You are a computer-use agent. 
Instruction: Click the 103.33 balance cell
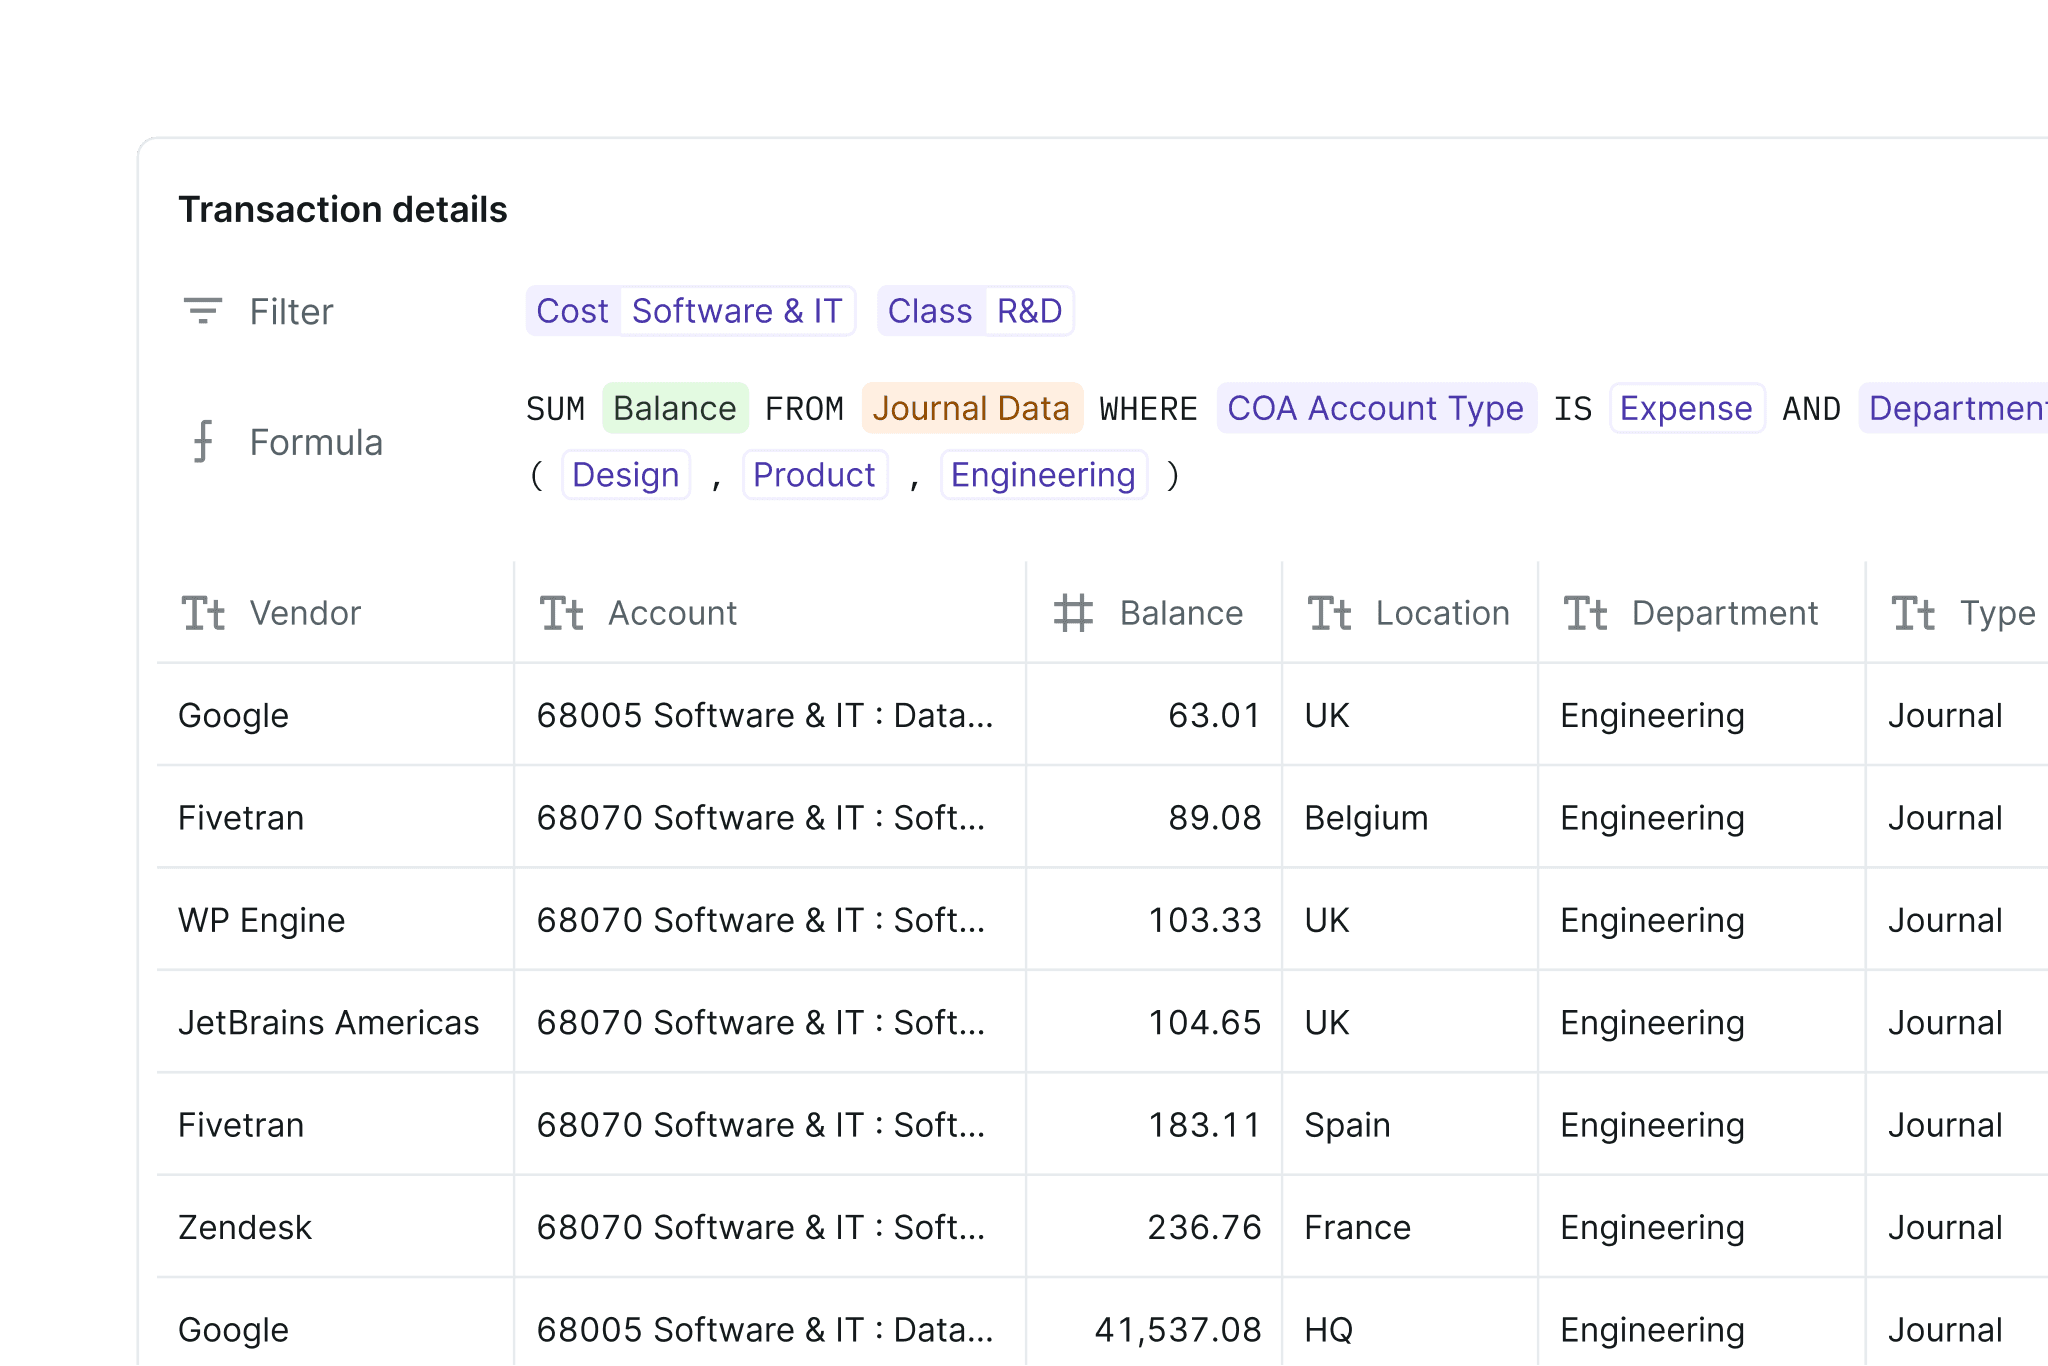click(x=1154, y=920)
